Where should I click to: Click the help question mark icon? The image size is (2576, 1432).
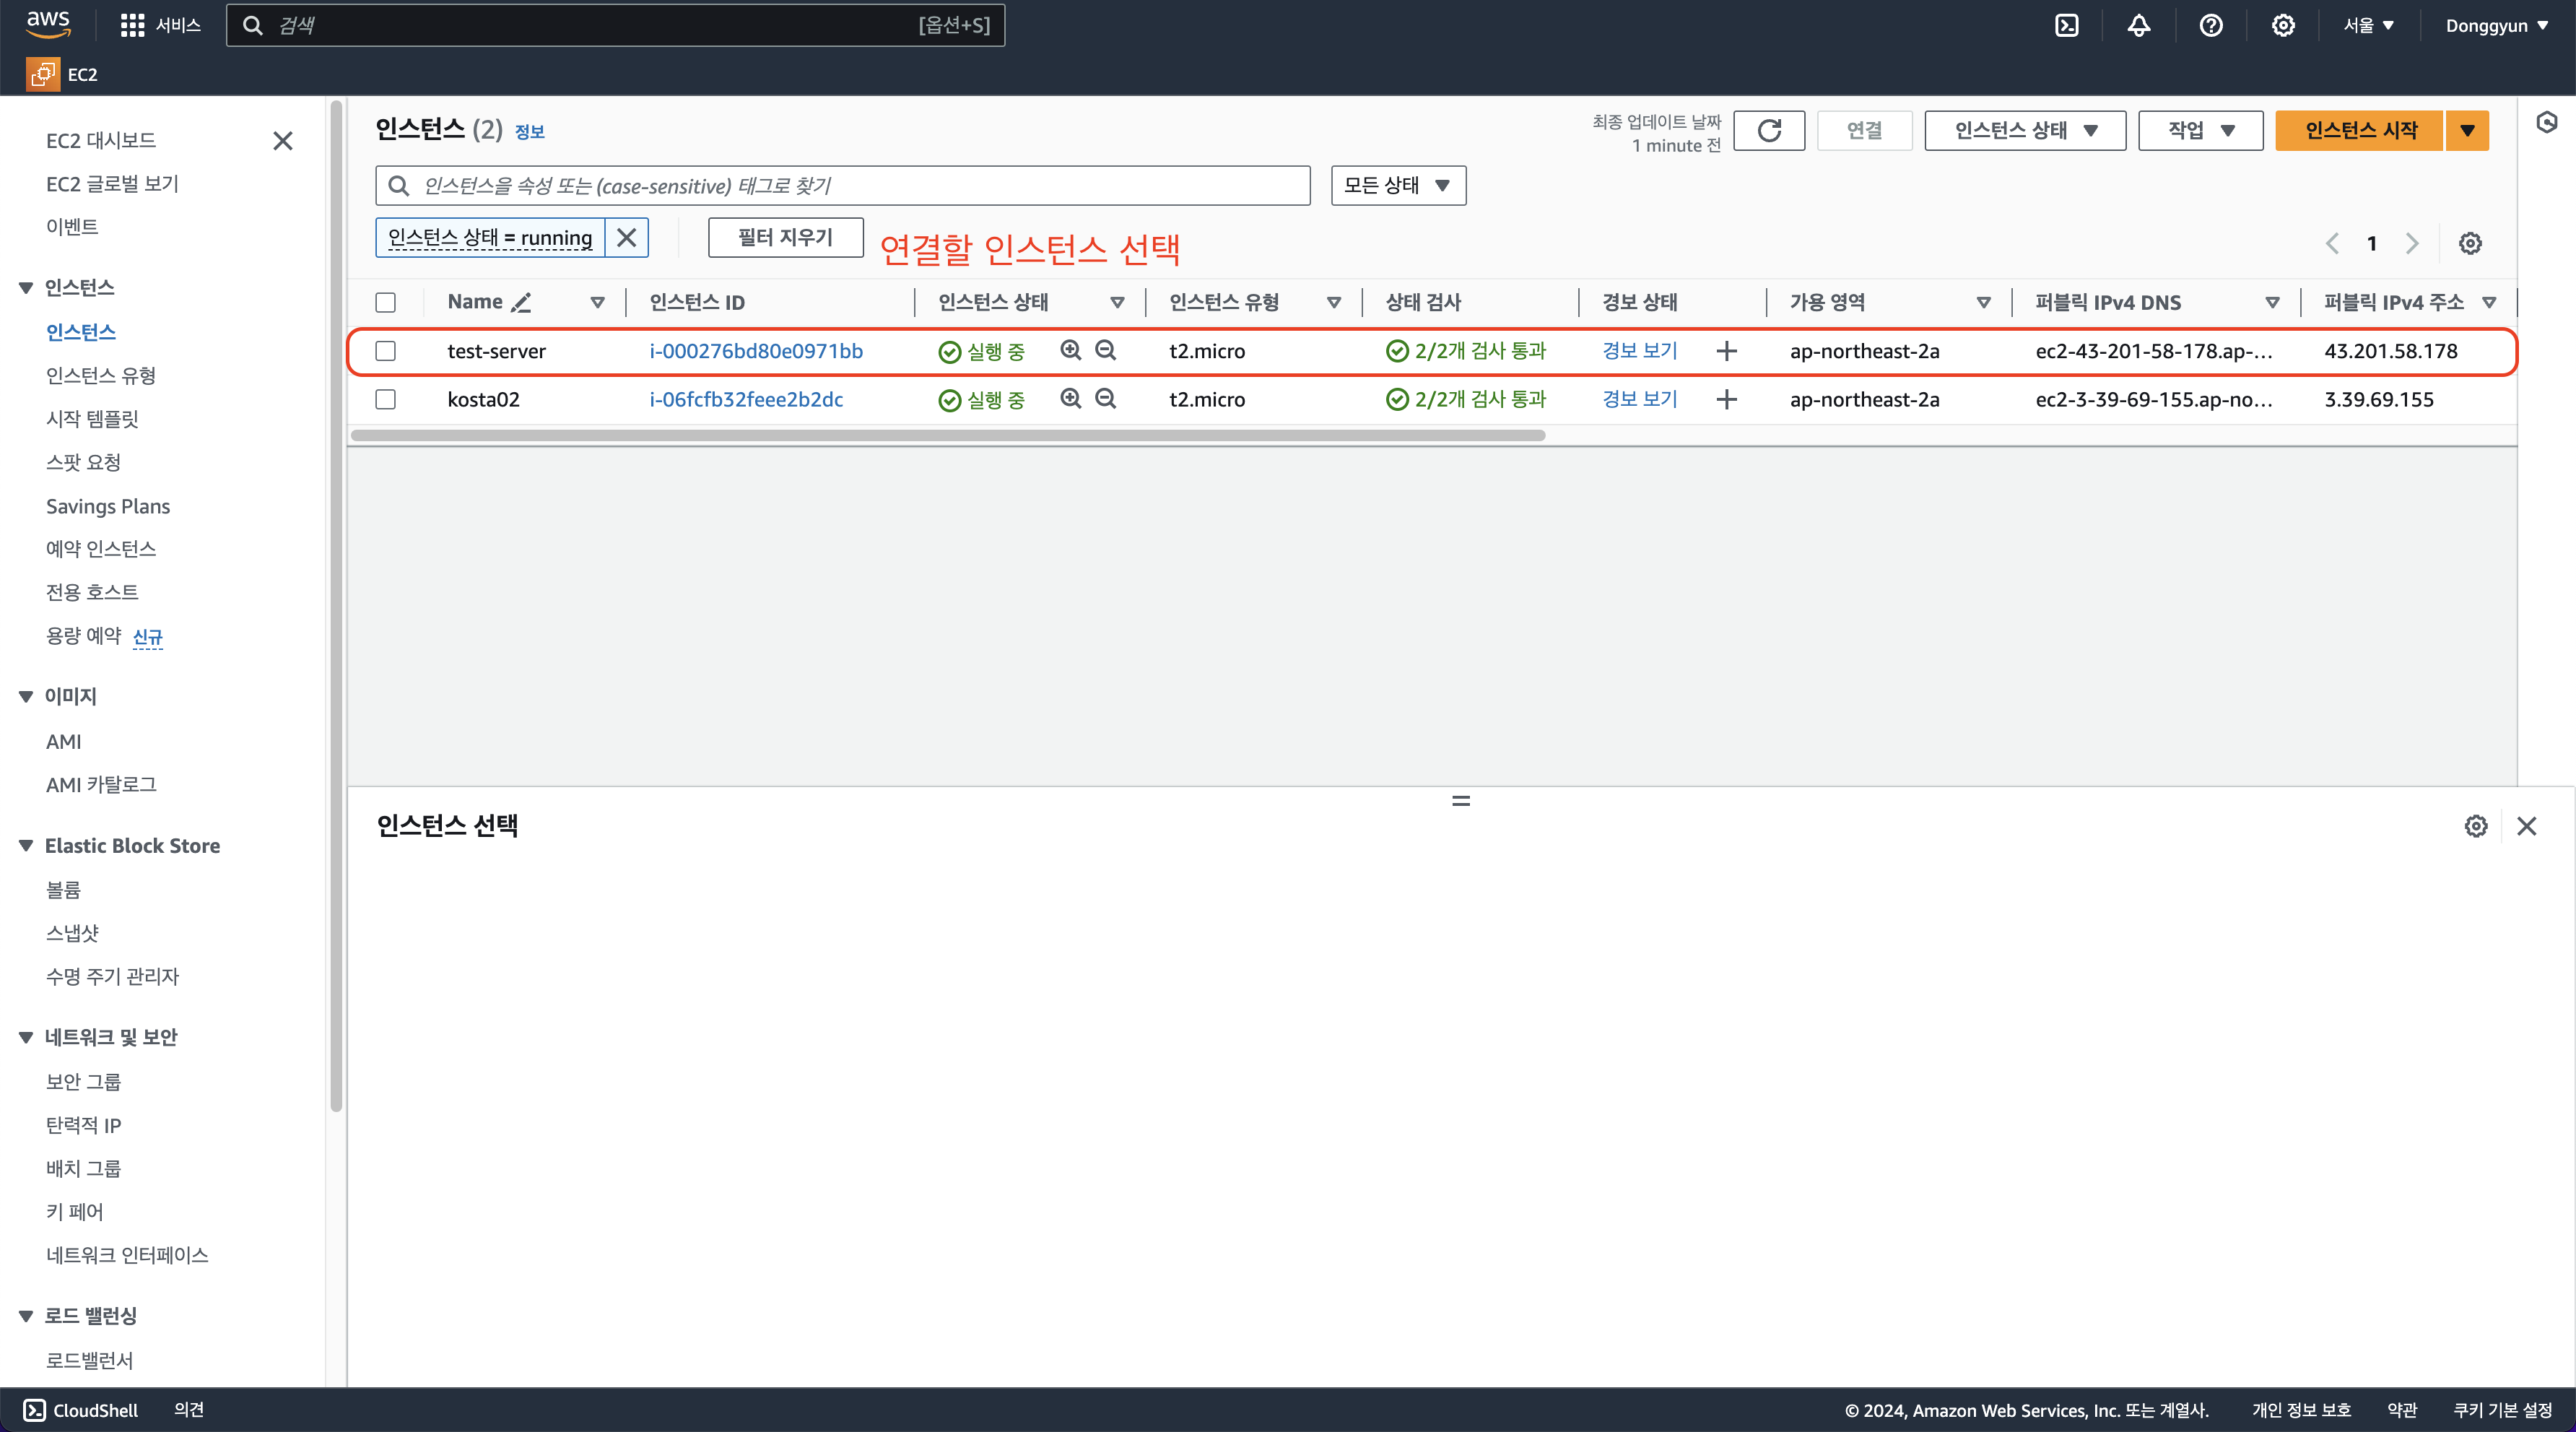2210,26
